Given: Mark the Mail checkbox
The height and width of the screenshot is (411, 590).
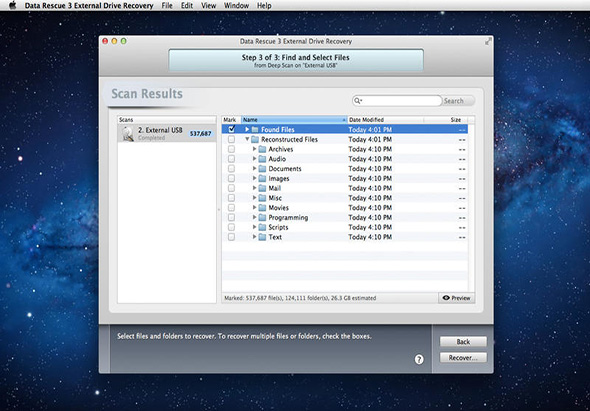Looking at the screenshot, I should coord(231,189).
